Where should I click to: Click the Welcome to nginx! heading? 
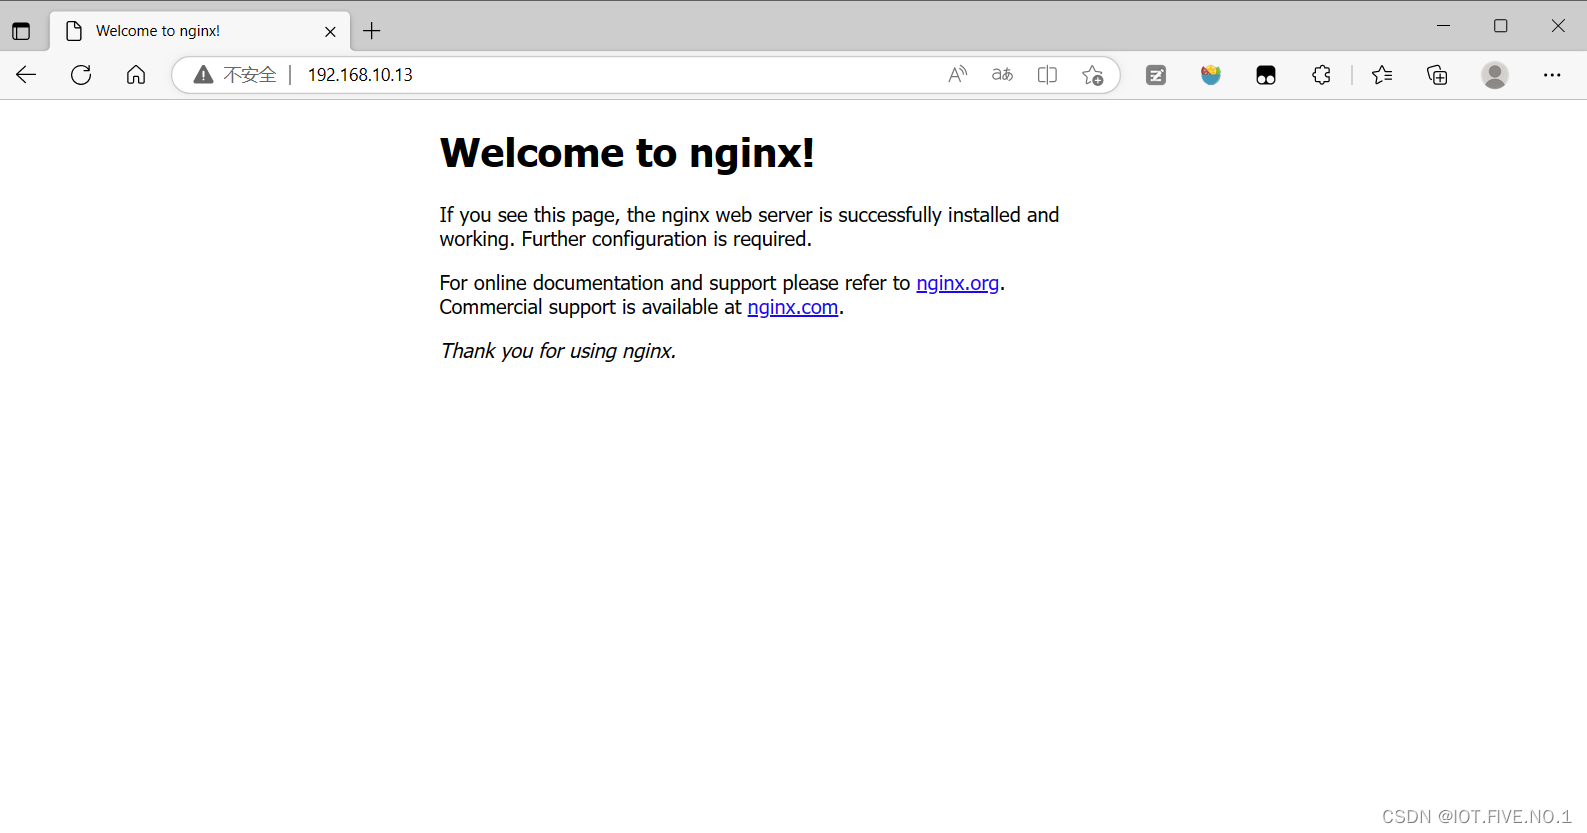(627, 153)
